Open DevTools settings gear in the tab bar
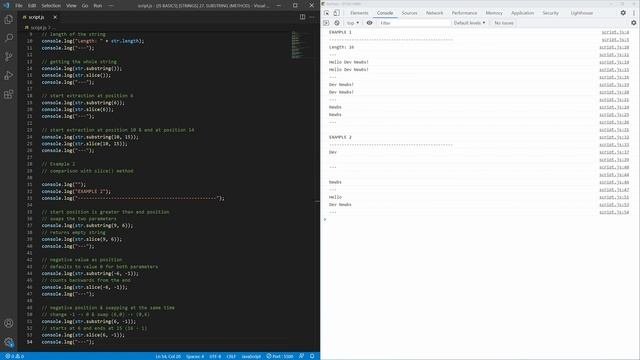Viewport: 640px width, 360px height. (623, 13)
